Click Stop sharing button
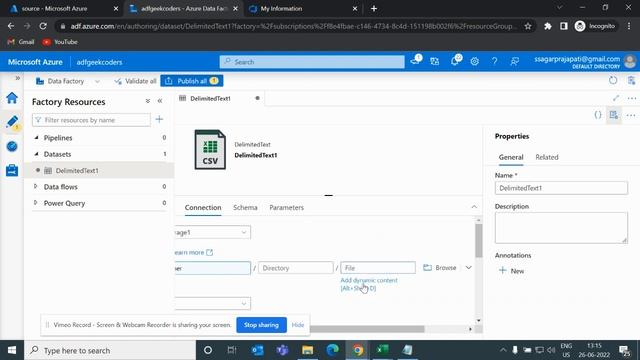Image resolution: width=640 pixels, height=360 pixels. click(x=261, y=325)
